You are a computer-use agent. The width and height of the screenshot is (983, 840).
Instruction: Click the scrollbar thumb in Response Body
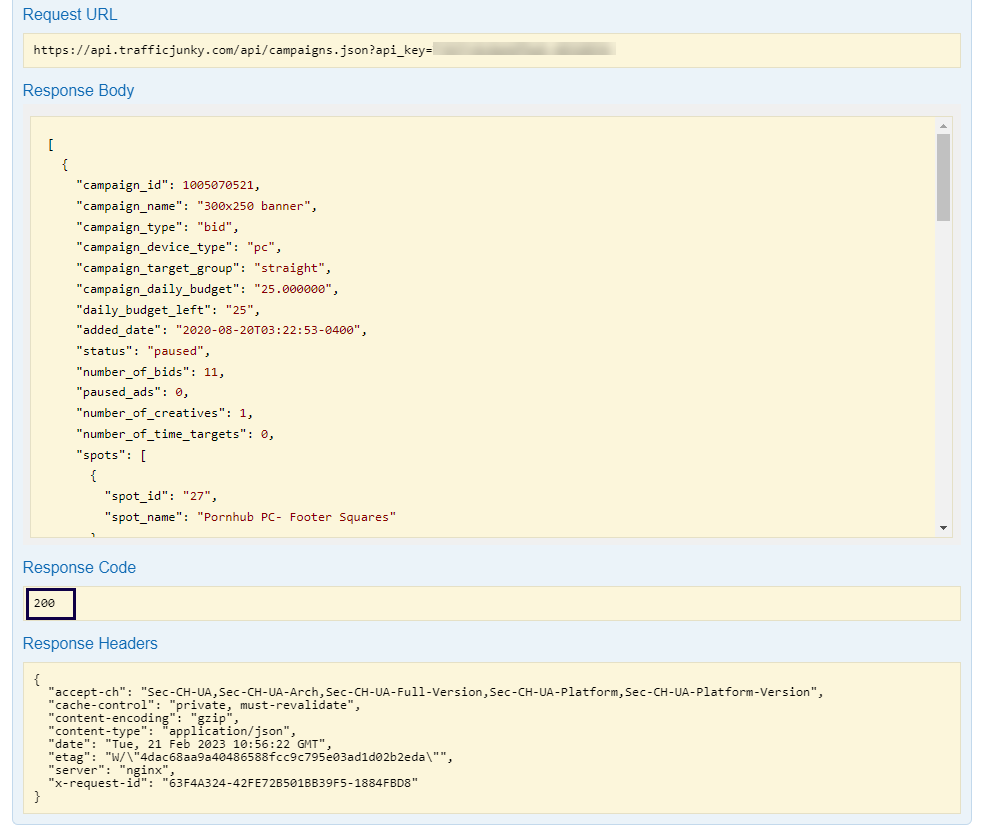[941, 175]
